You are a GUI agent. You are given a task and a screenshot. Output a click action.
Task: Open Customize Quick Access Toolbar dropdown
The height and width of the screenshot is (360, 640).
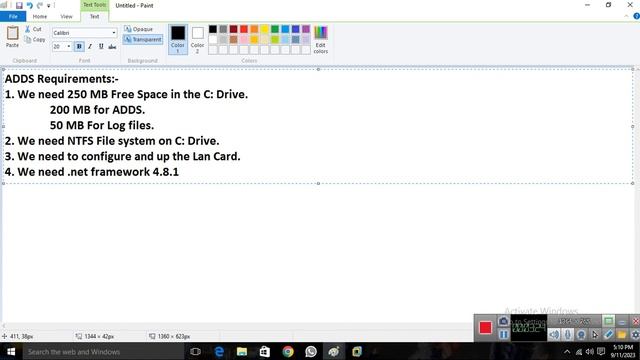pos(49,6)
